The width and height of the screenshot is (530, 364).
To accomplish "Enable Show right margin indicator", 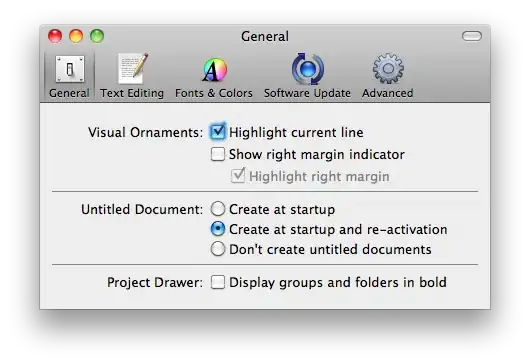I will pos(217,154).
